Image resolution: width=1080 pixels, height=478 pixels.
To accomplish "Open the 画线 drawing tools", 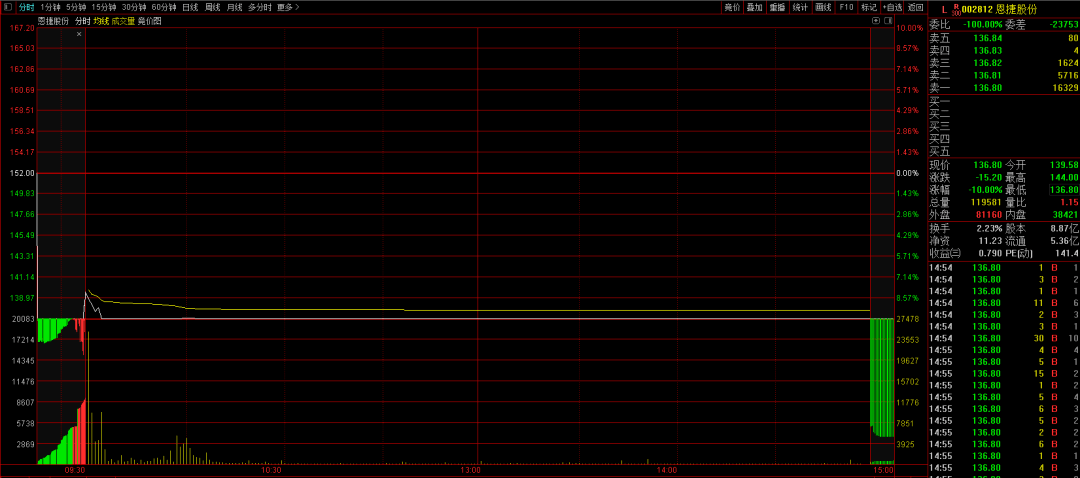I will (x=823, y=7).
